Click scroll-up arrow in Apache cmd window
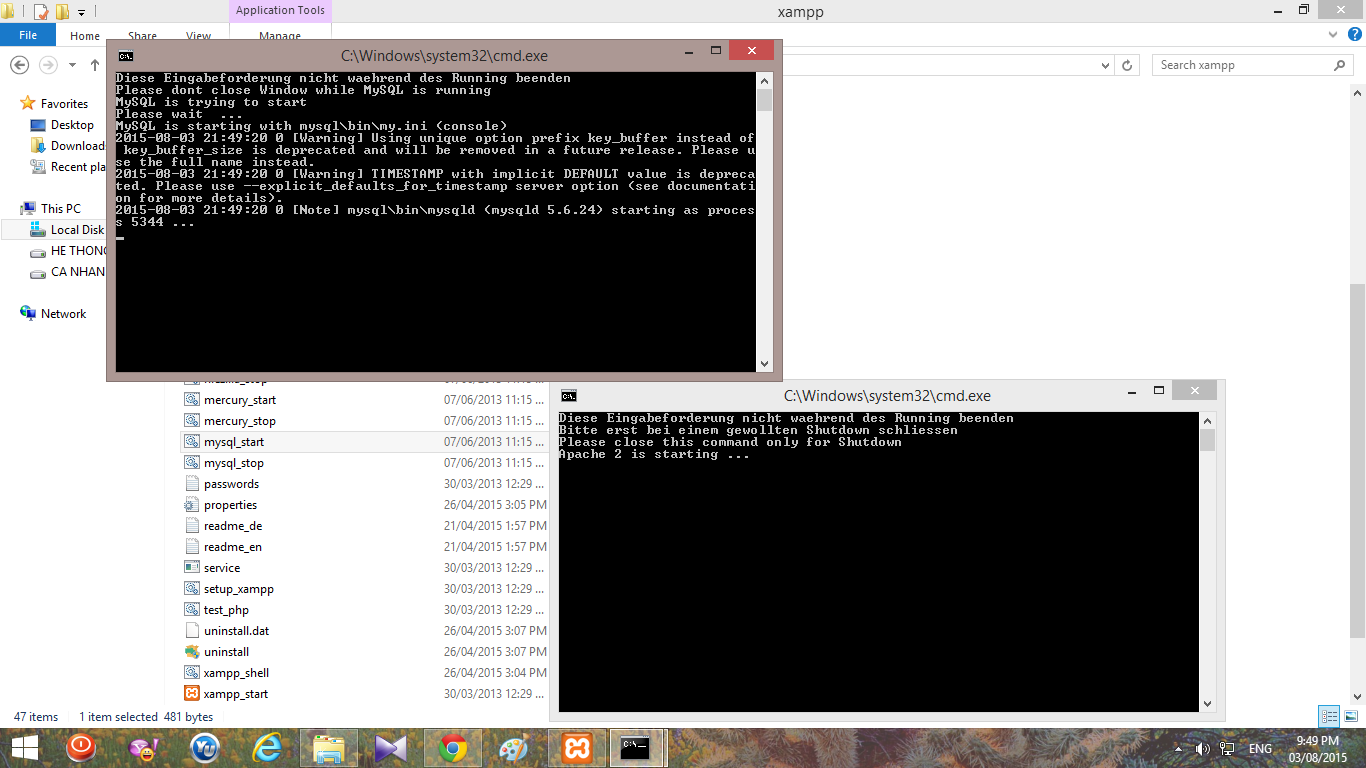 1207,420
